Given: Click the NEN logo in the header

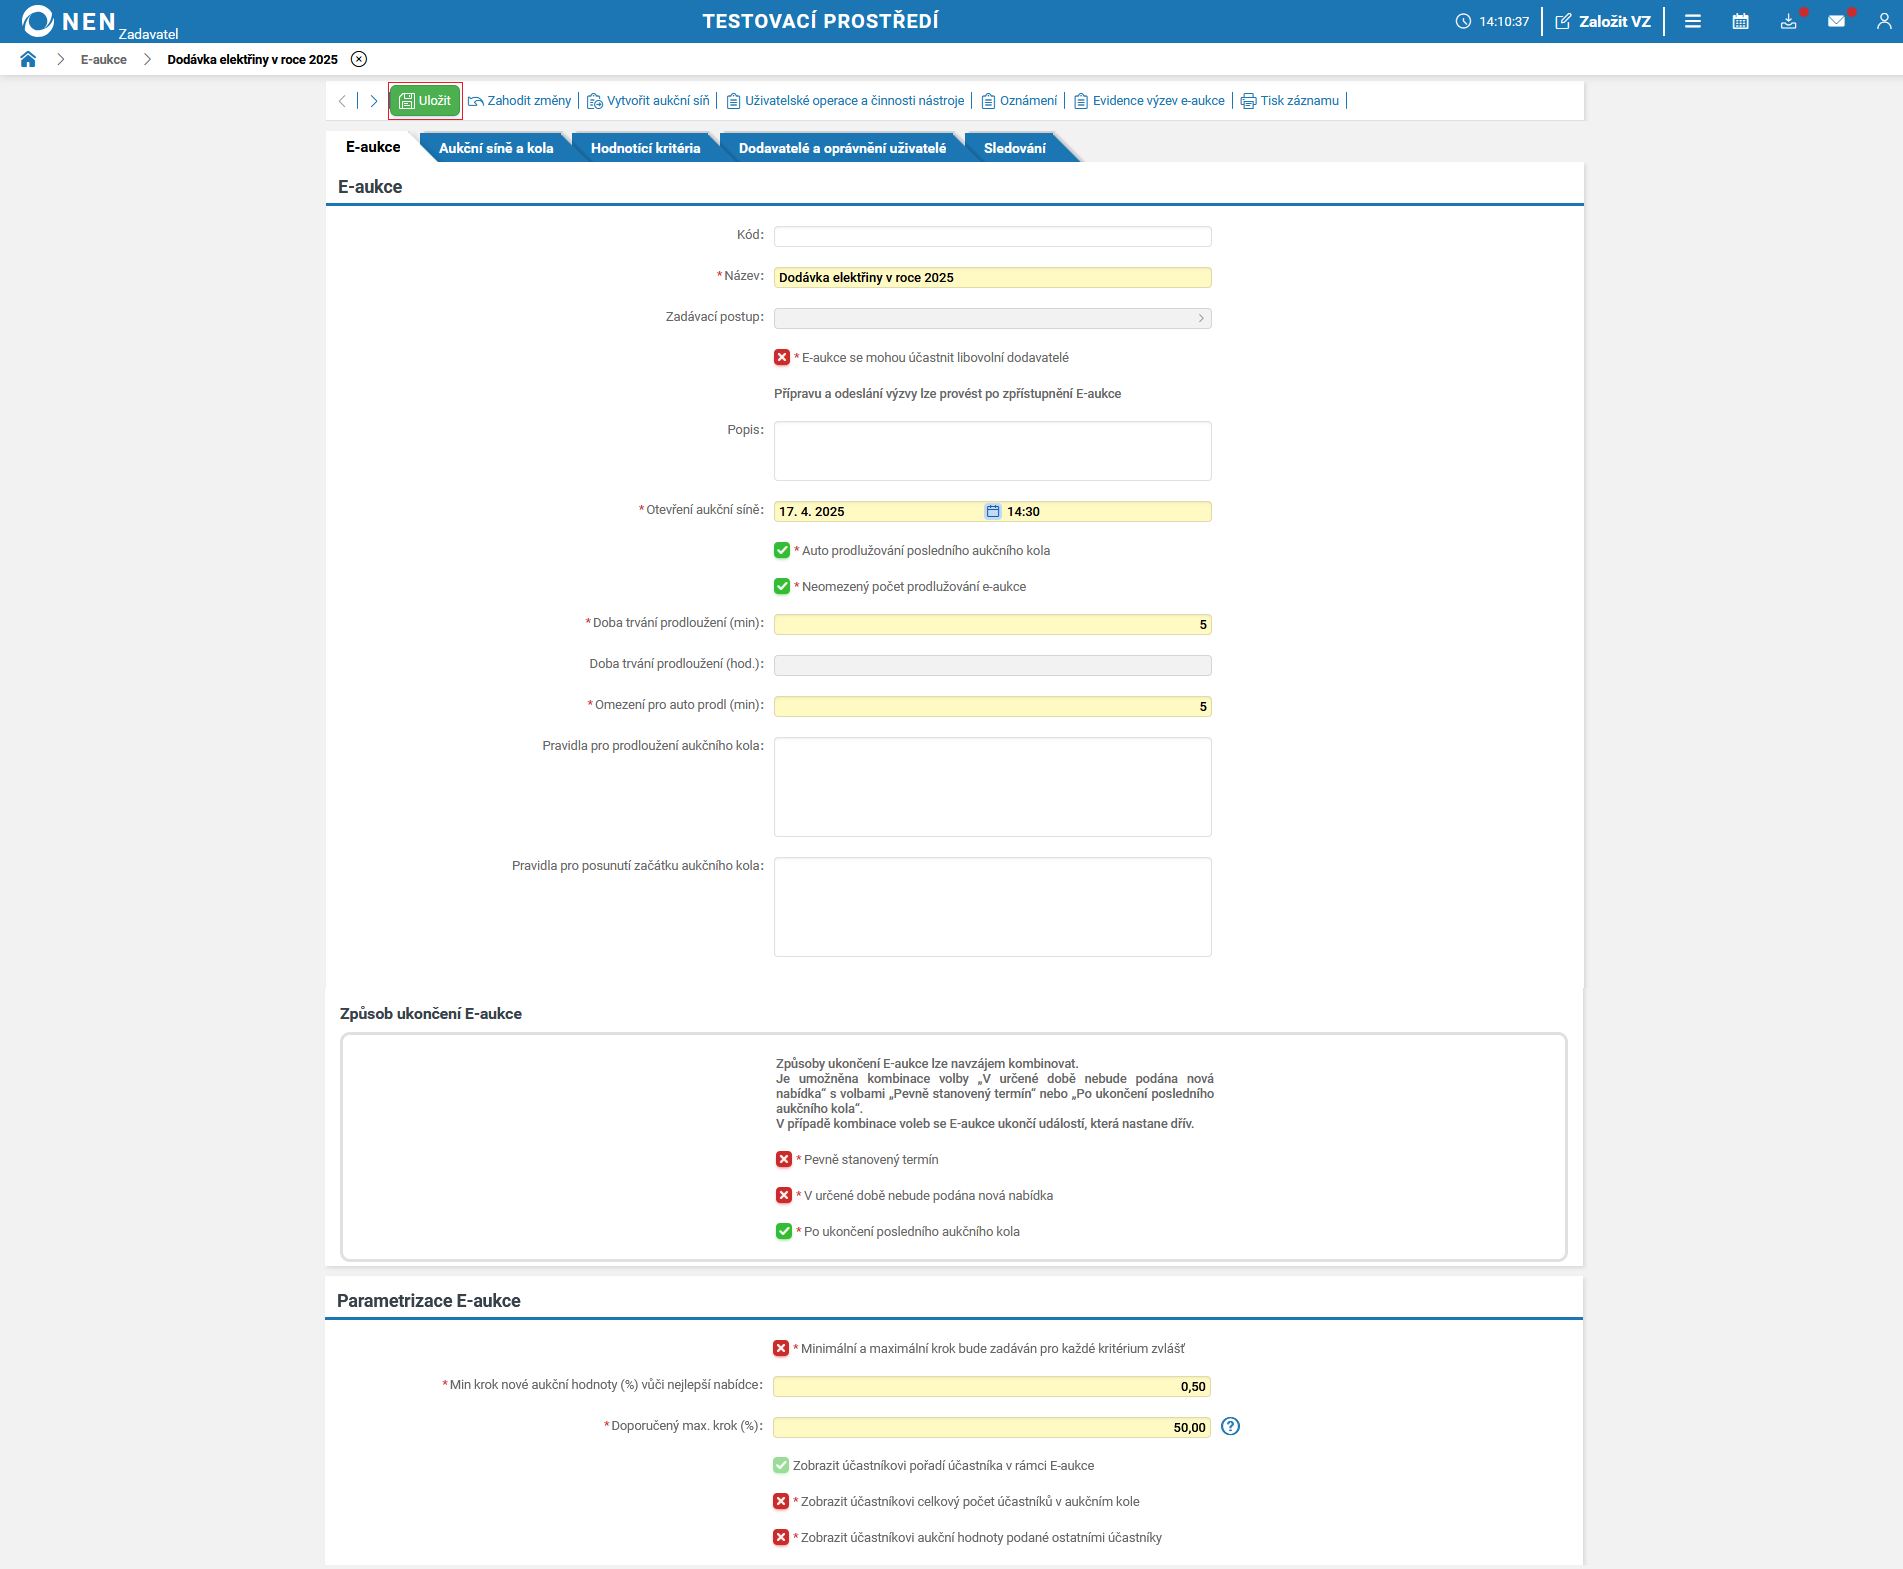Looking at the screenshot, I should click(x=38, y=20).
